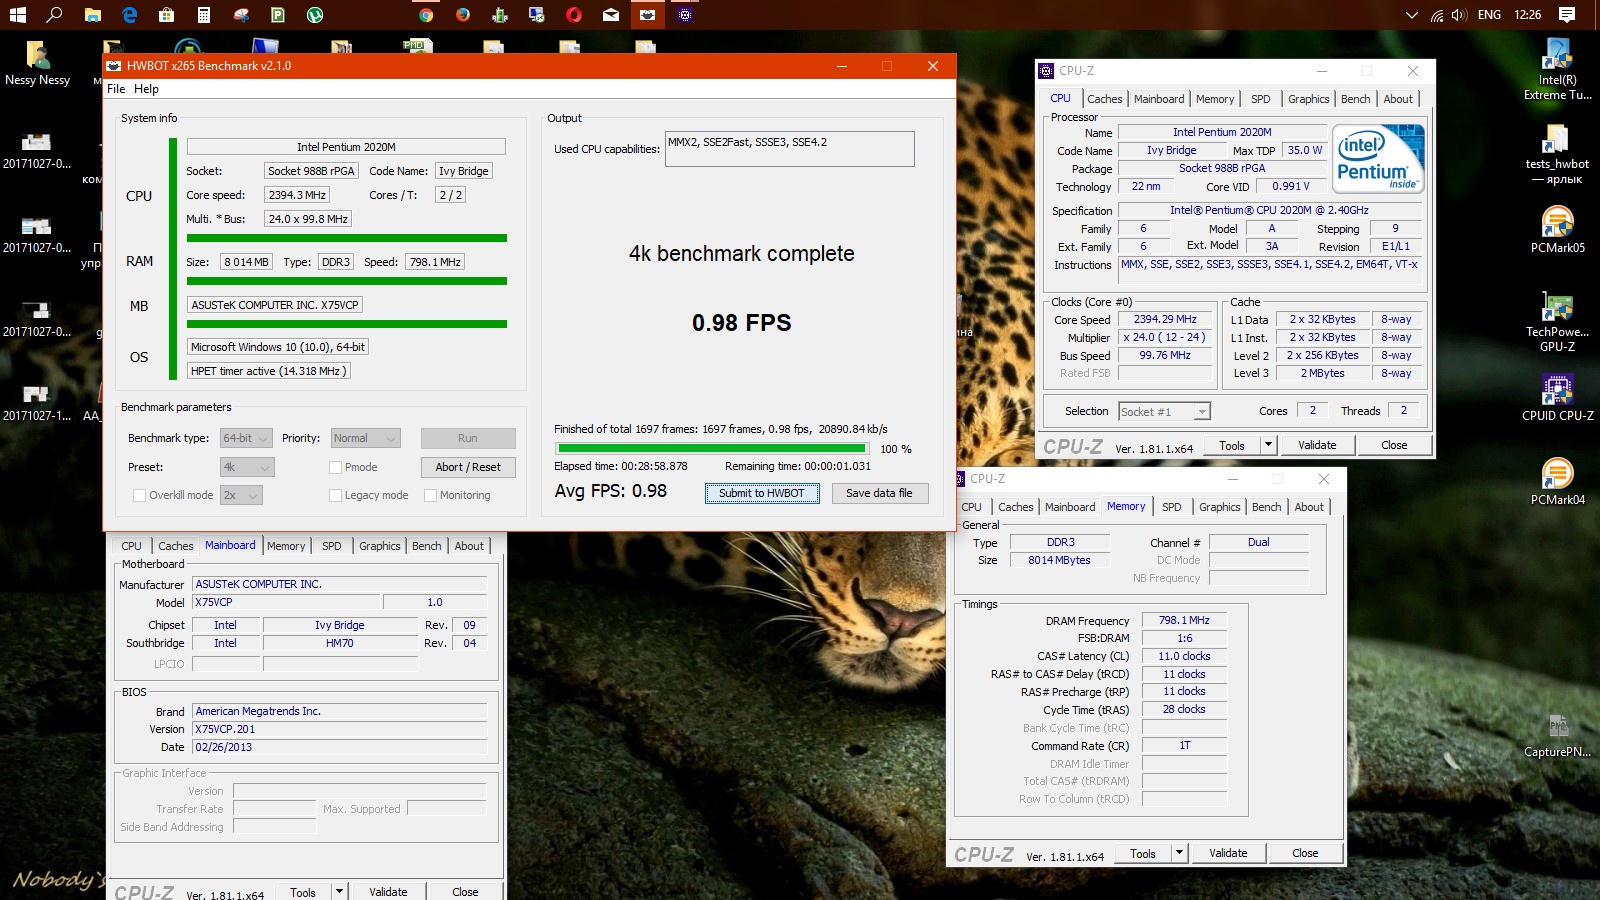Open the Bench tab in CPU-Z CPU window
The height and width of the screenshot is (900, 1600).
point(1355,99)
